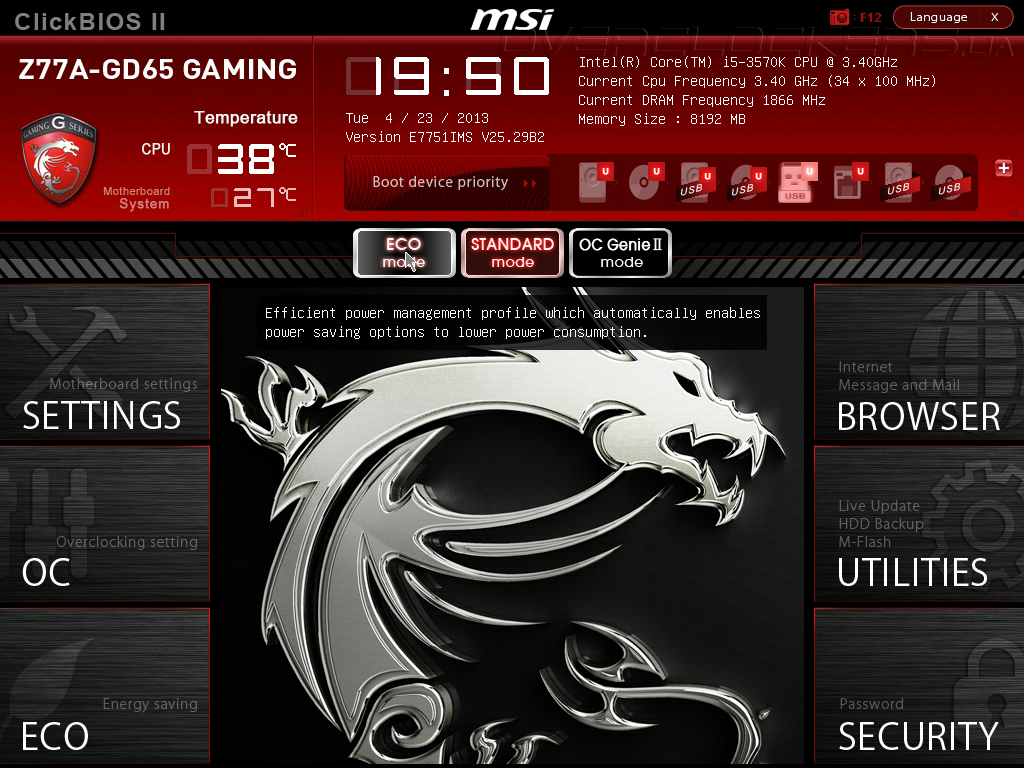Click the 'ClickBIOS II' title text
The image size is (1024, 768).
click(x=90, y=22)
